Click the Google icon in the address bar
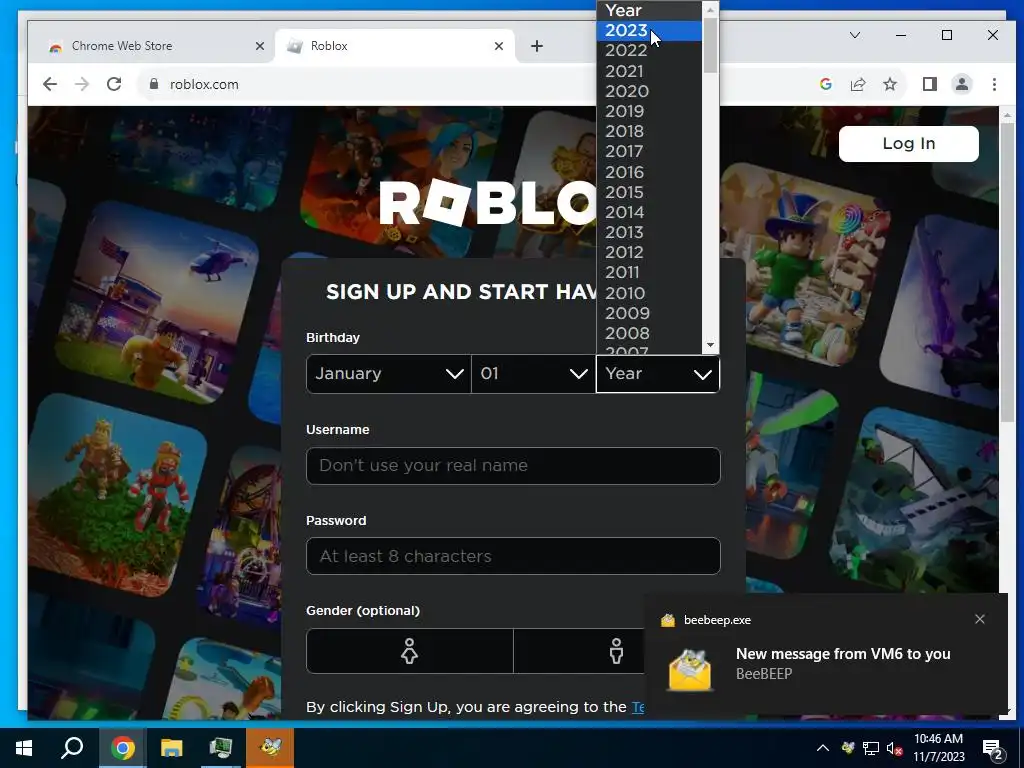The height and width of the screenshot is (768, 1024). point(825,84)
